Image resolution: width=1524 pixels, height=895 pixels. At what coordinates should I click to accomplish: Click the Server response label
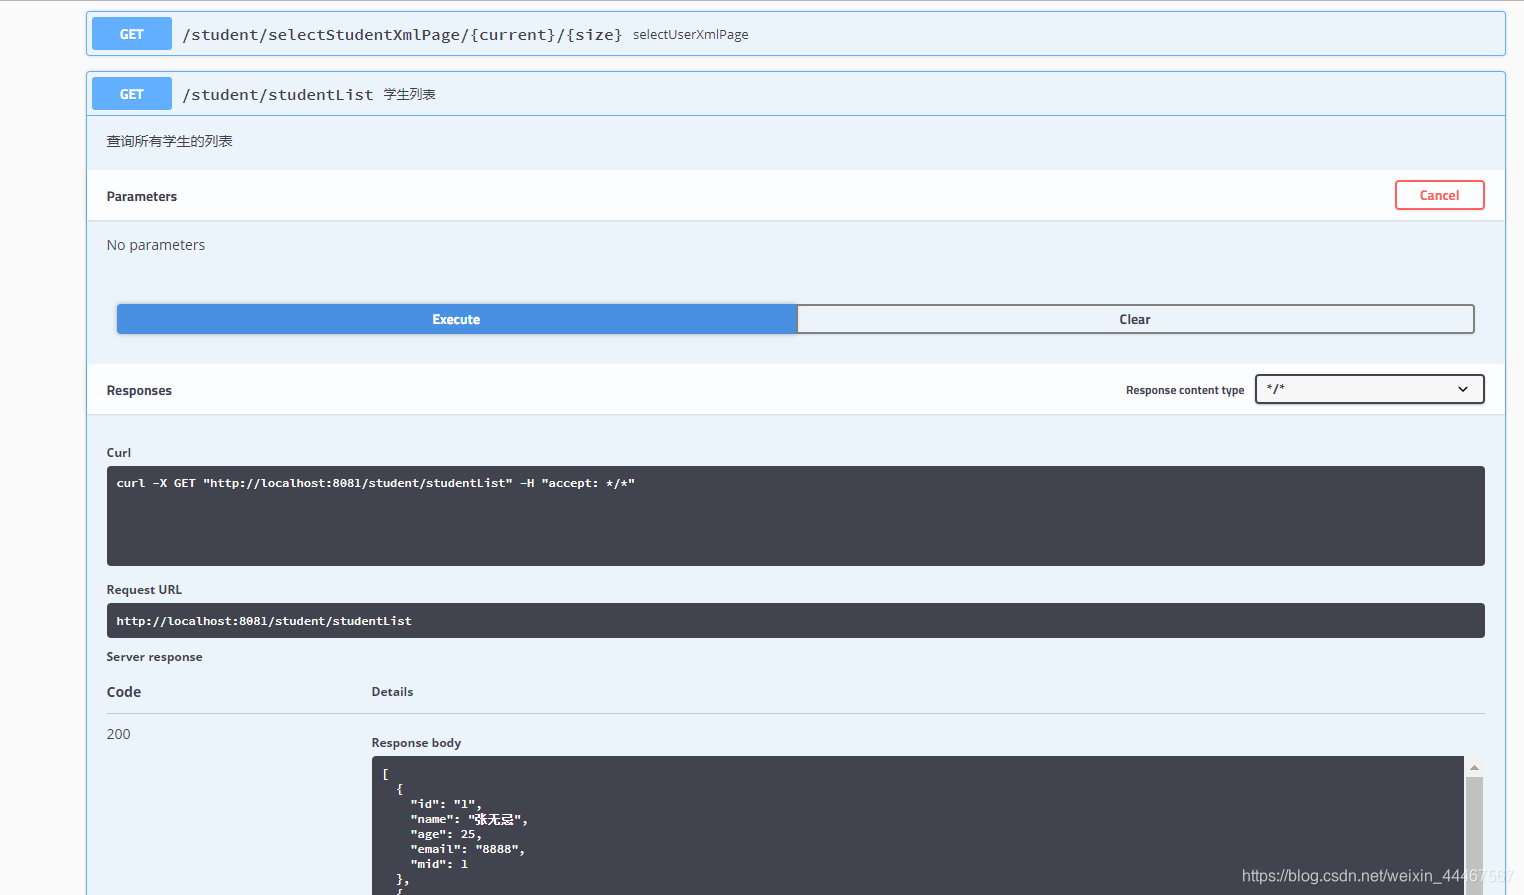pyautogui.click(x=155, y=657)
